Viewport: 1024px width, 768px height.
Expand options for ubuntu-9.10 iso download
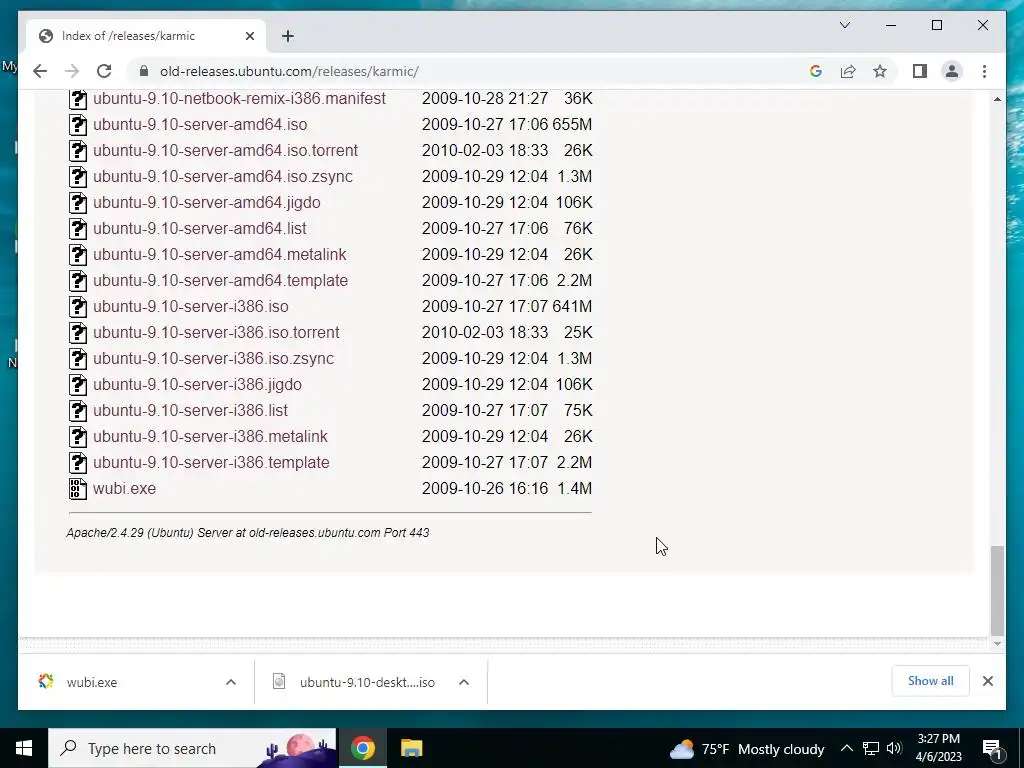click(464, 682)
